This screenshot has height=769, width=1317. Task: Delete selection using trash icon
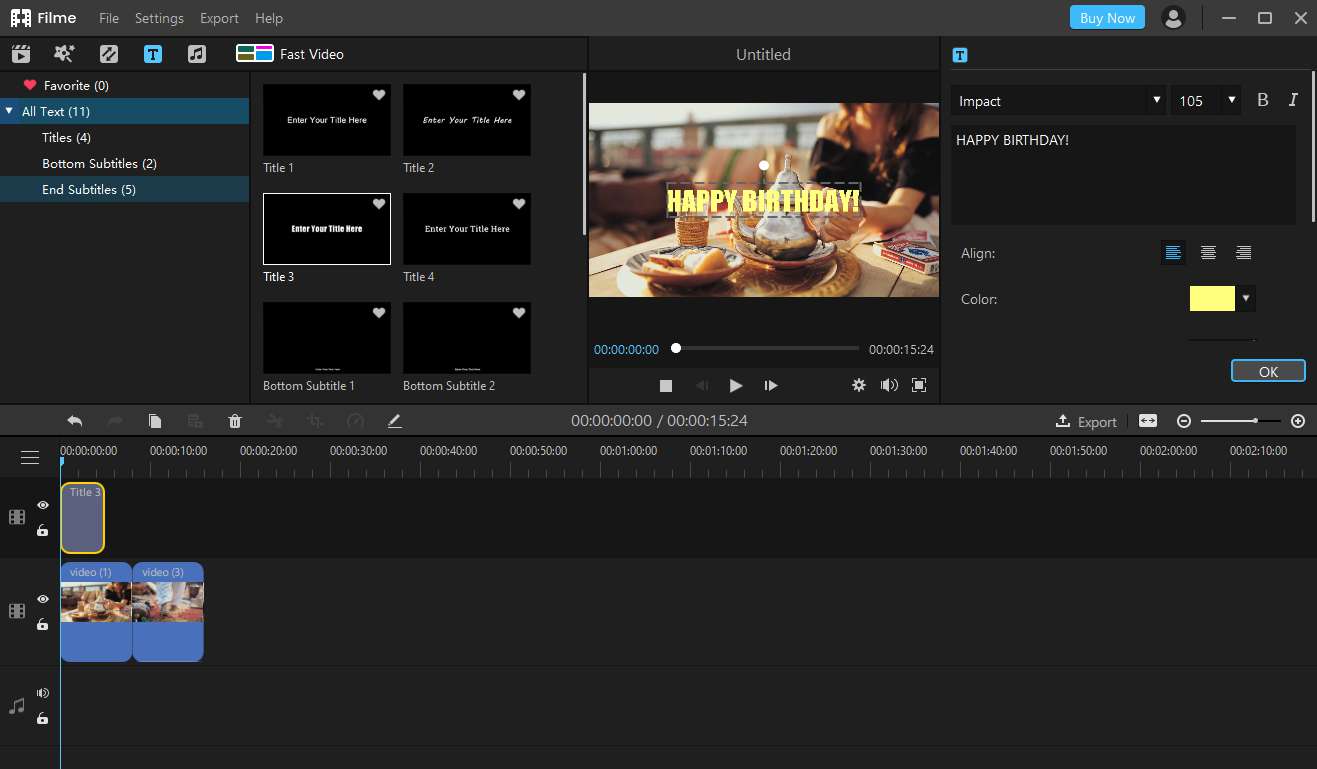click(235, 421)
